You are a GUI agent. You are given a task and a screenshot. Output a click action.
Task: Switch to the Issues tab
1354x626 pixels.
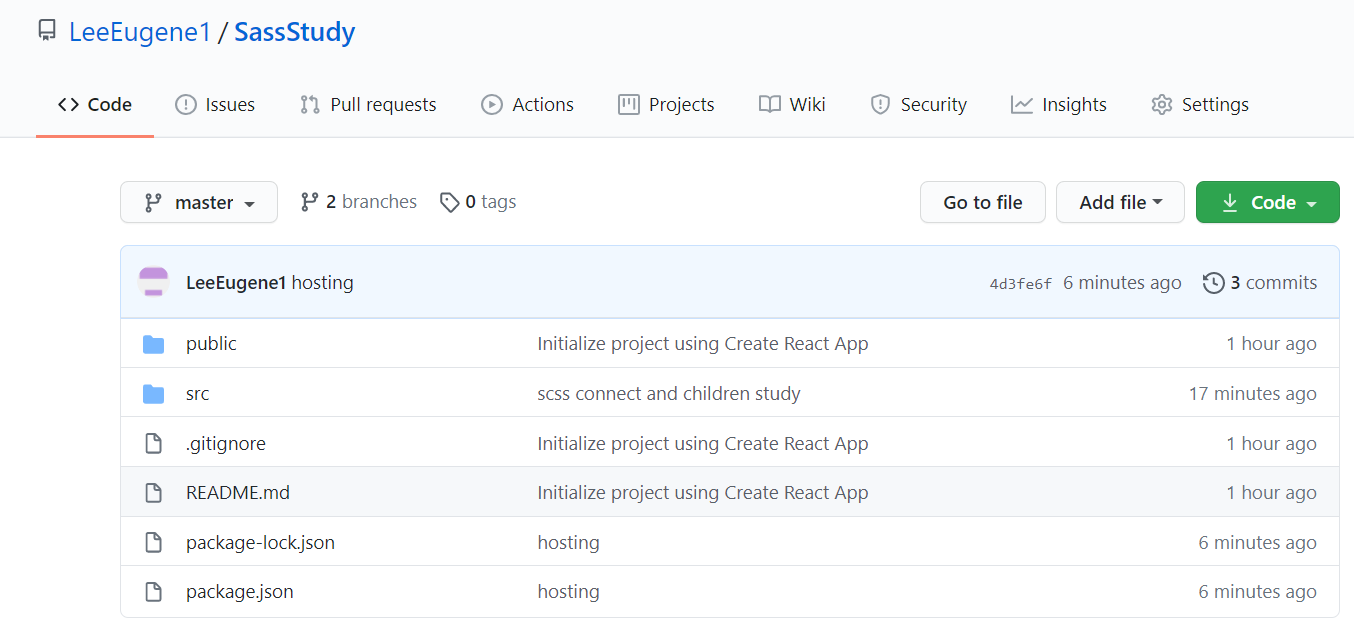(215, 104)
